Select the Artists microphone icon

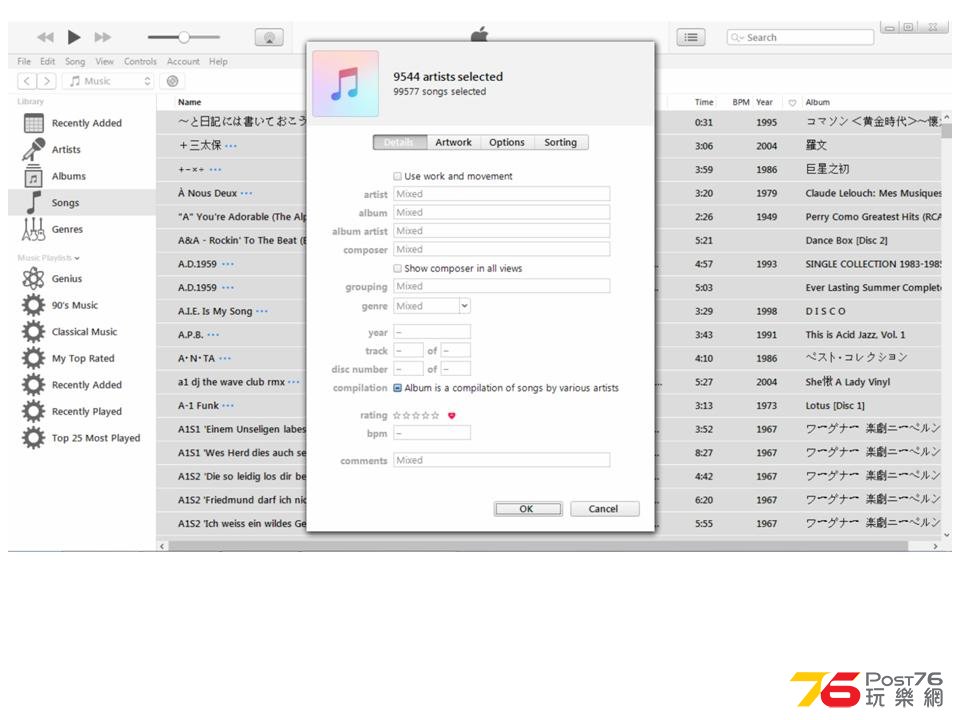coord(34,149)
